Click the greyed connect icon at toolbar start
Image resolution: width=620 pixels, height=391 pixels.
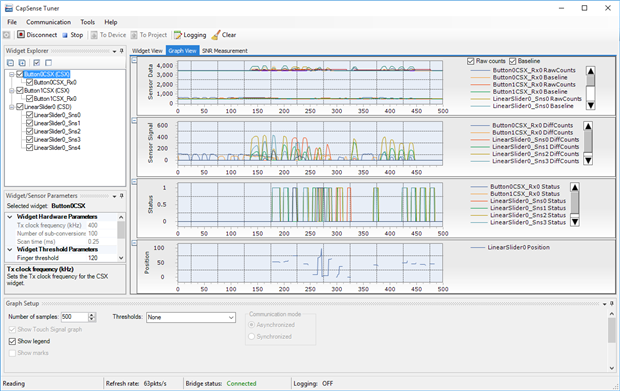pyautogui.click(x=7, y=35)
